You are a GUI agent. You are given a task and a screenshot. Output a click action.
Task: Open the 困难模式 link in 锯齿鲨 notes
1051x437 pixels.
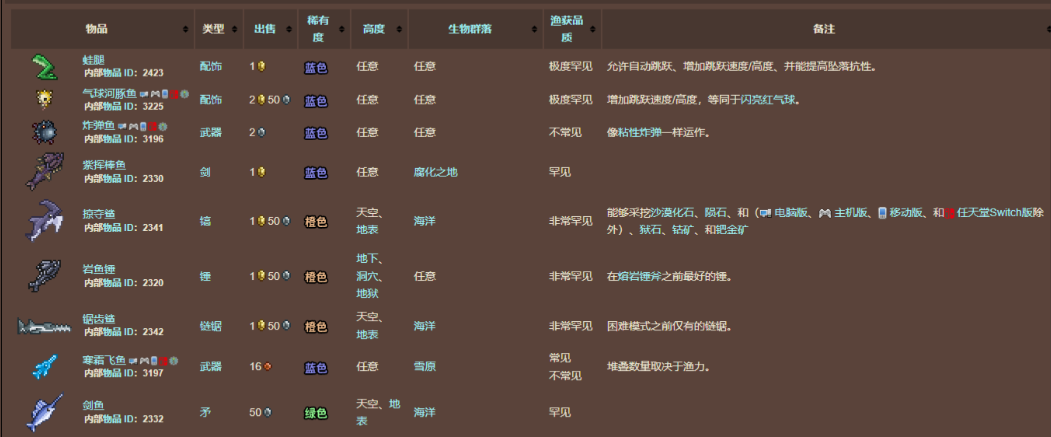629,326
